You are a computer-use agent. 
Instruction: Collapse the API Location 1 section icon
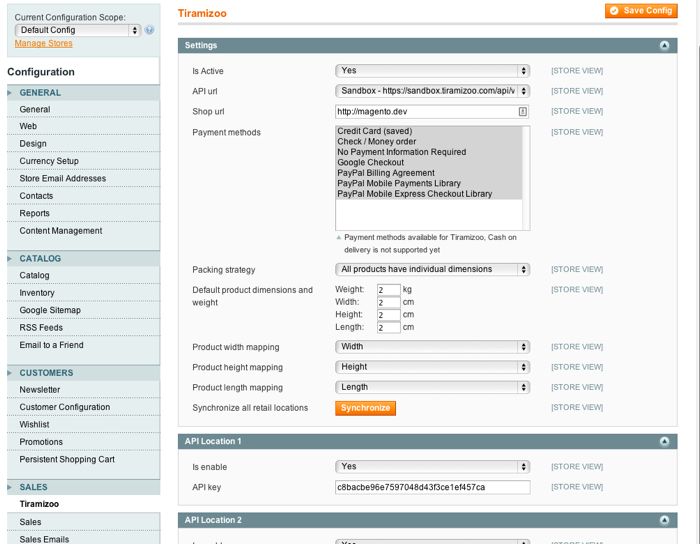[x=664, y=441]
